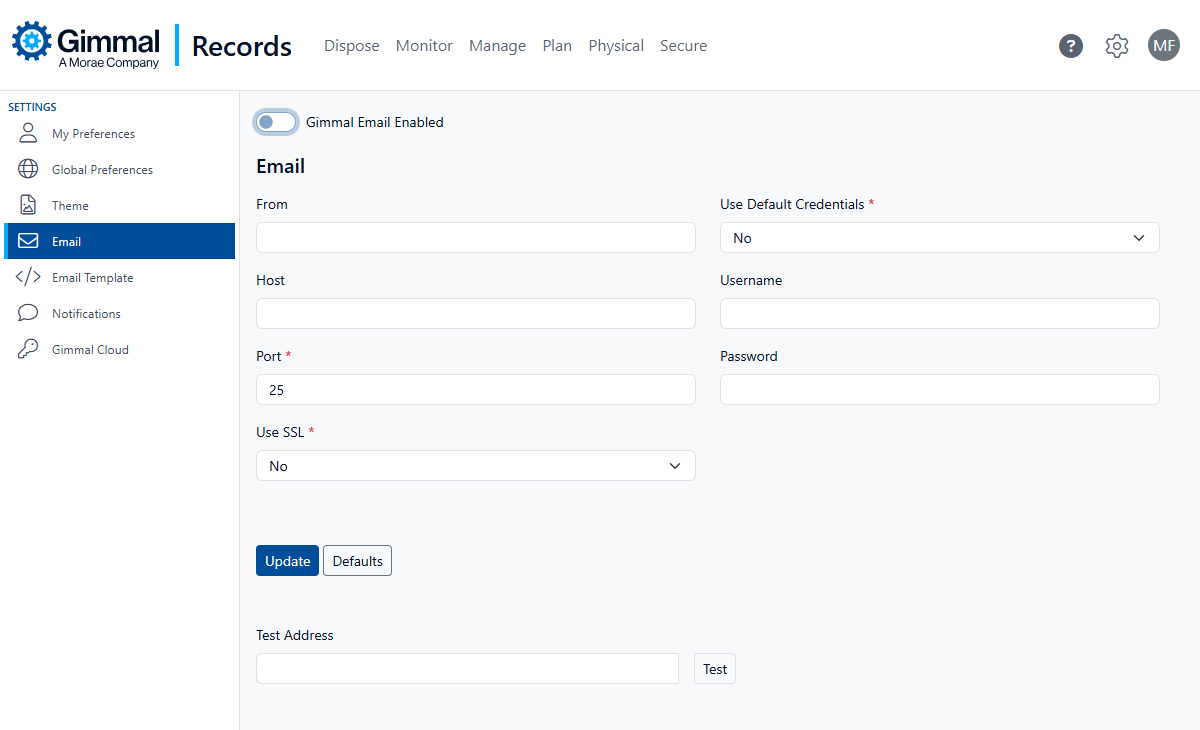
Task: Open Email Template code icon
Action: coord(28,278)
